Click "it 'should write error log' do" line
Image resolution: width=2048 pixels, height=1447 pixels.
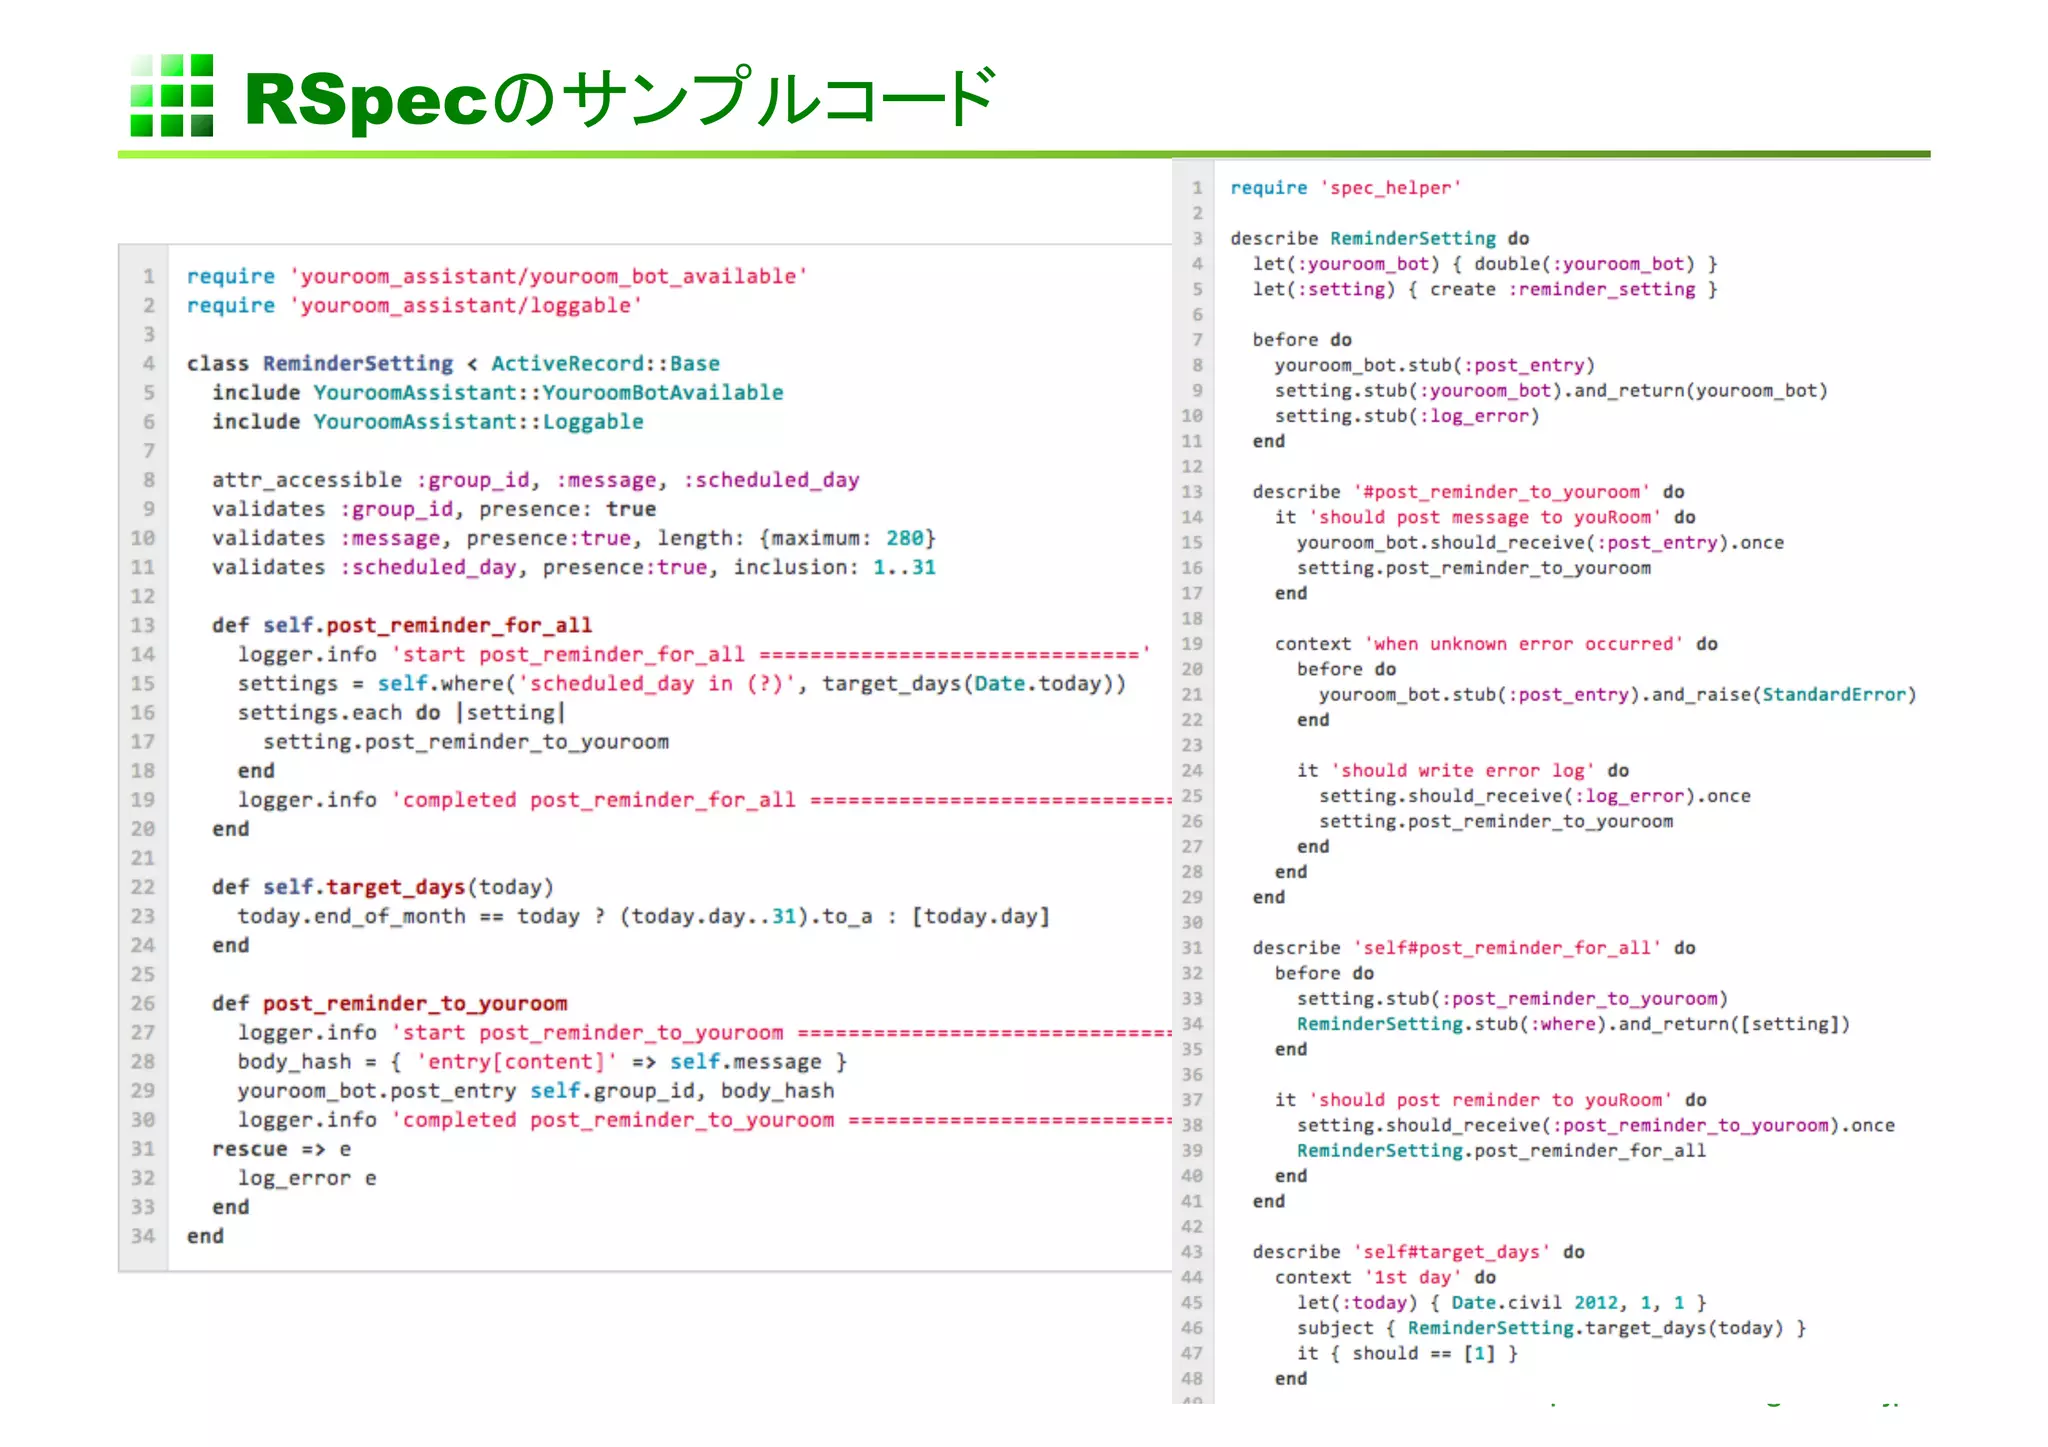(1463, 770)
